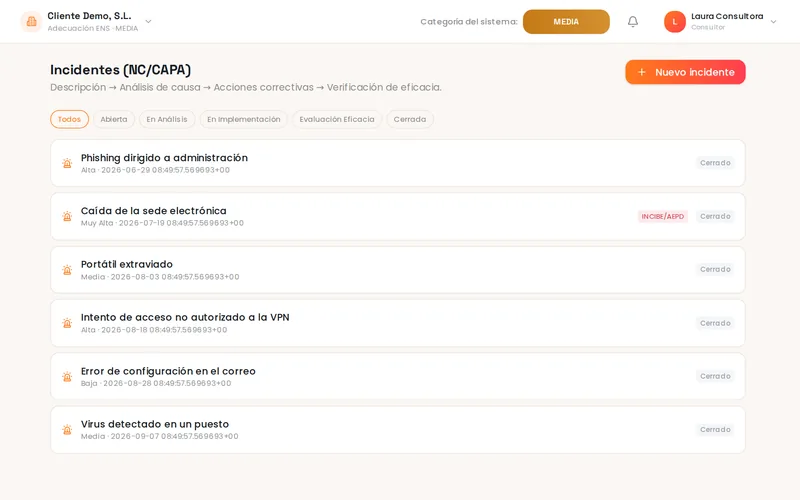Viewport: 800px width, 500px height.
Task: Click alarm icon beside Intento de acceso VPN
Action: [67, 323]
